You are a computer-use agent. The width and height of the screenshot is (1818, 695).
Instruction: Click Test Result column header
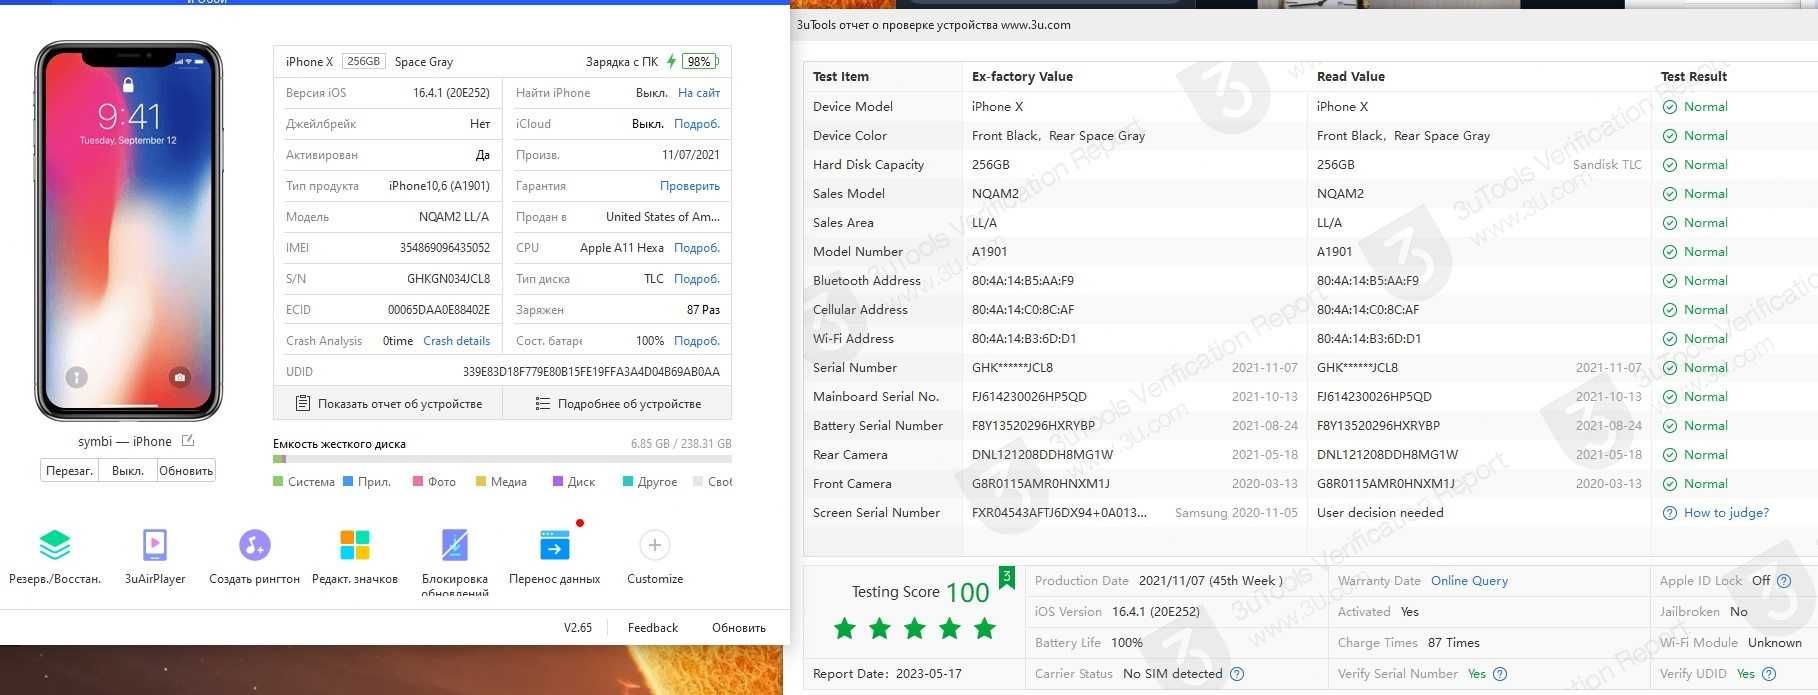click(1694, 77)
